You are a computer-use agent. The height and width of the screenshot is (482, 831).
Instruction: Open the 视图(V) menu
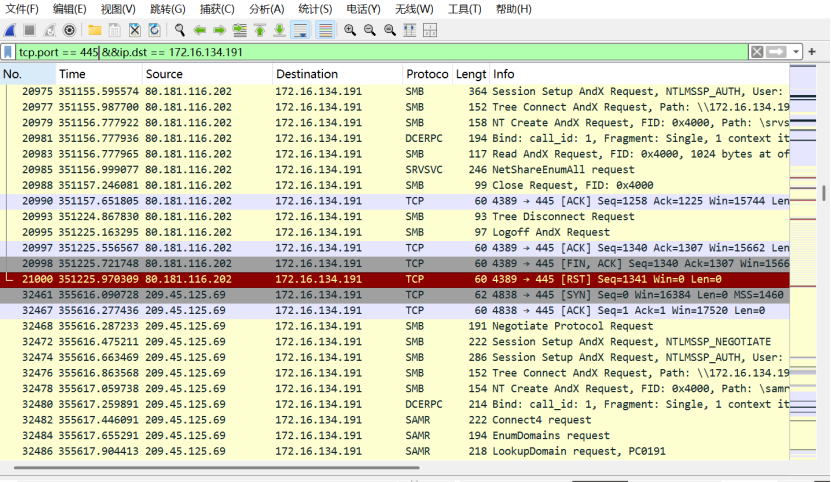[x=118, y=9]
